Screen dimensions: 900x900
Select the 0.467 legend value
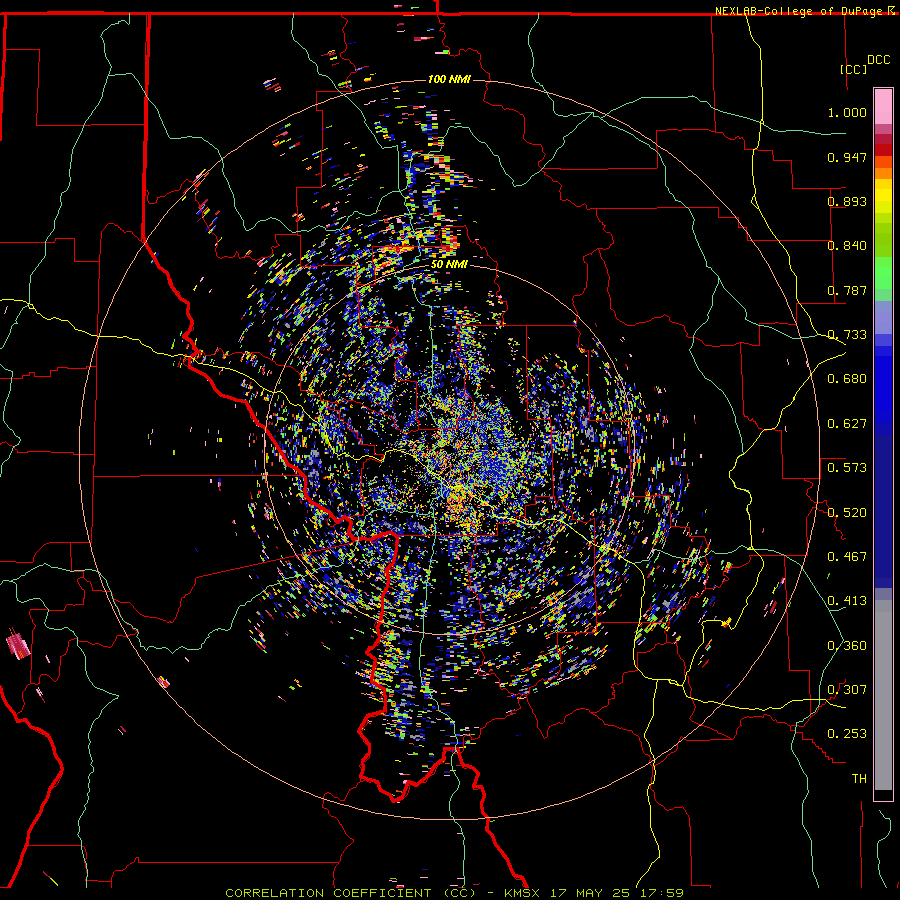tap(847, 557)
